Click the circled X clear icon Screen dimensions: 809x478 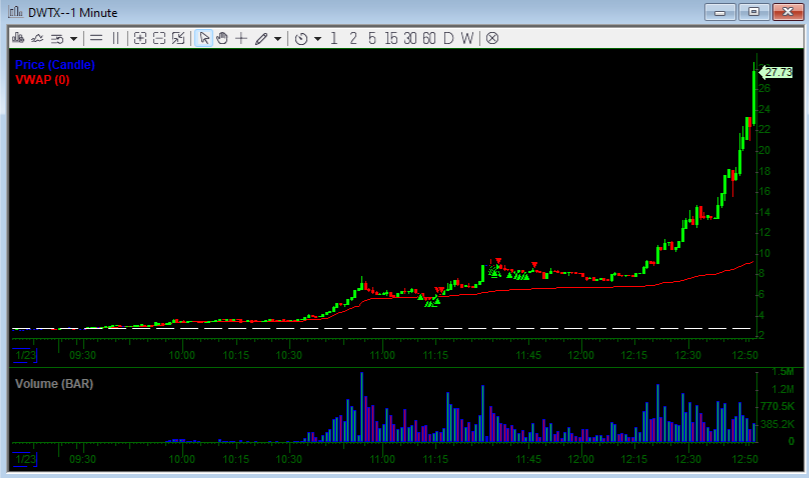(492, 38)
